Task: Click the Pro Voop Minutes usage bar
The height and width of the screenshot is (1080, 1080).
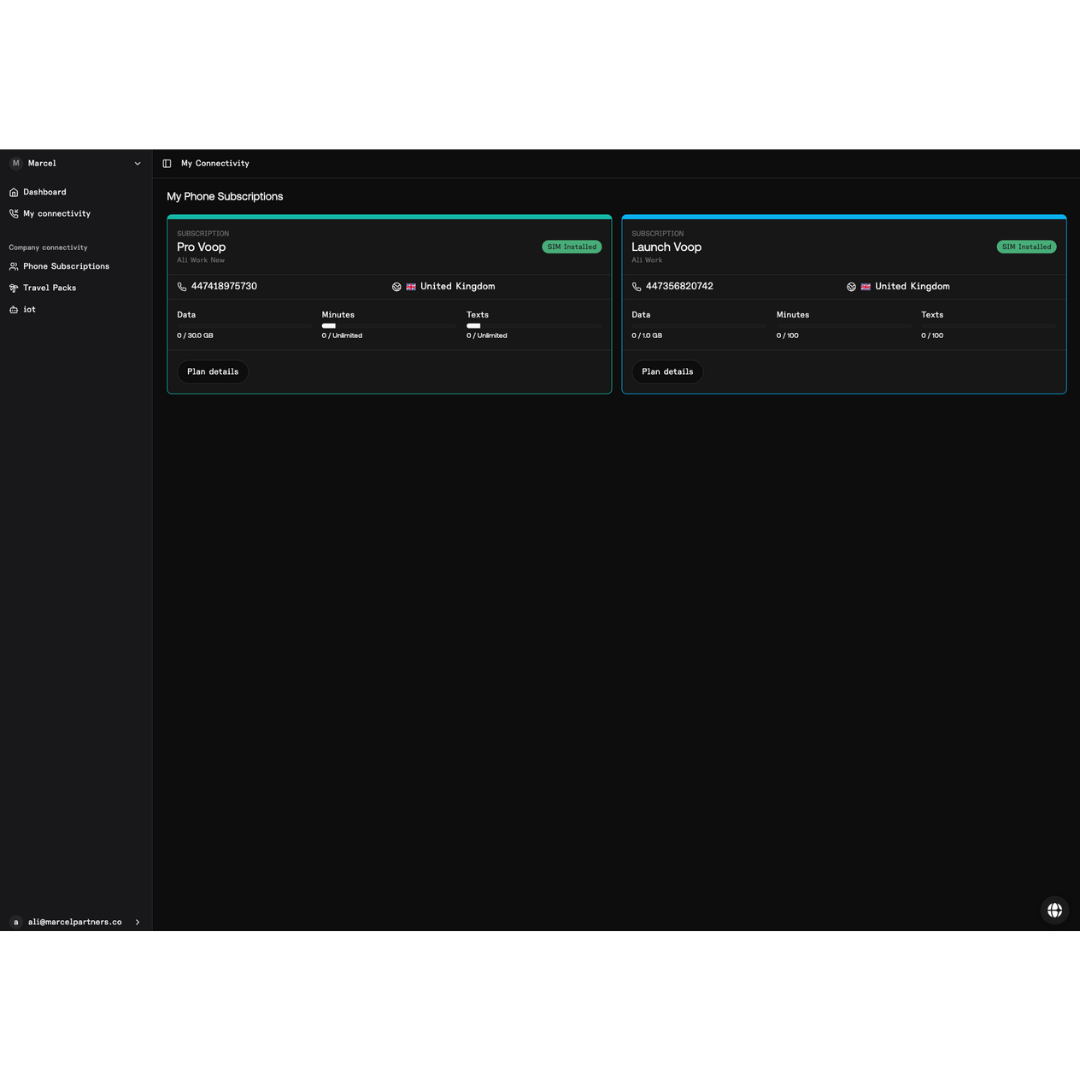Action: 388,326
